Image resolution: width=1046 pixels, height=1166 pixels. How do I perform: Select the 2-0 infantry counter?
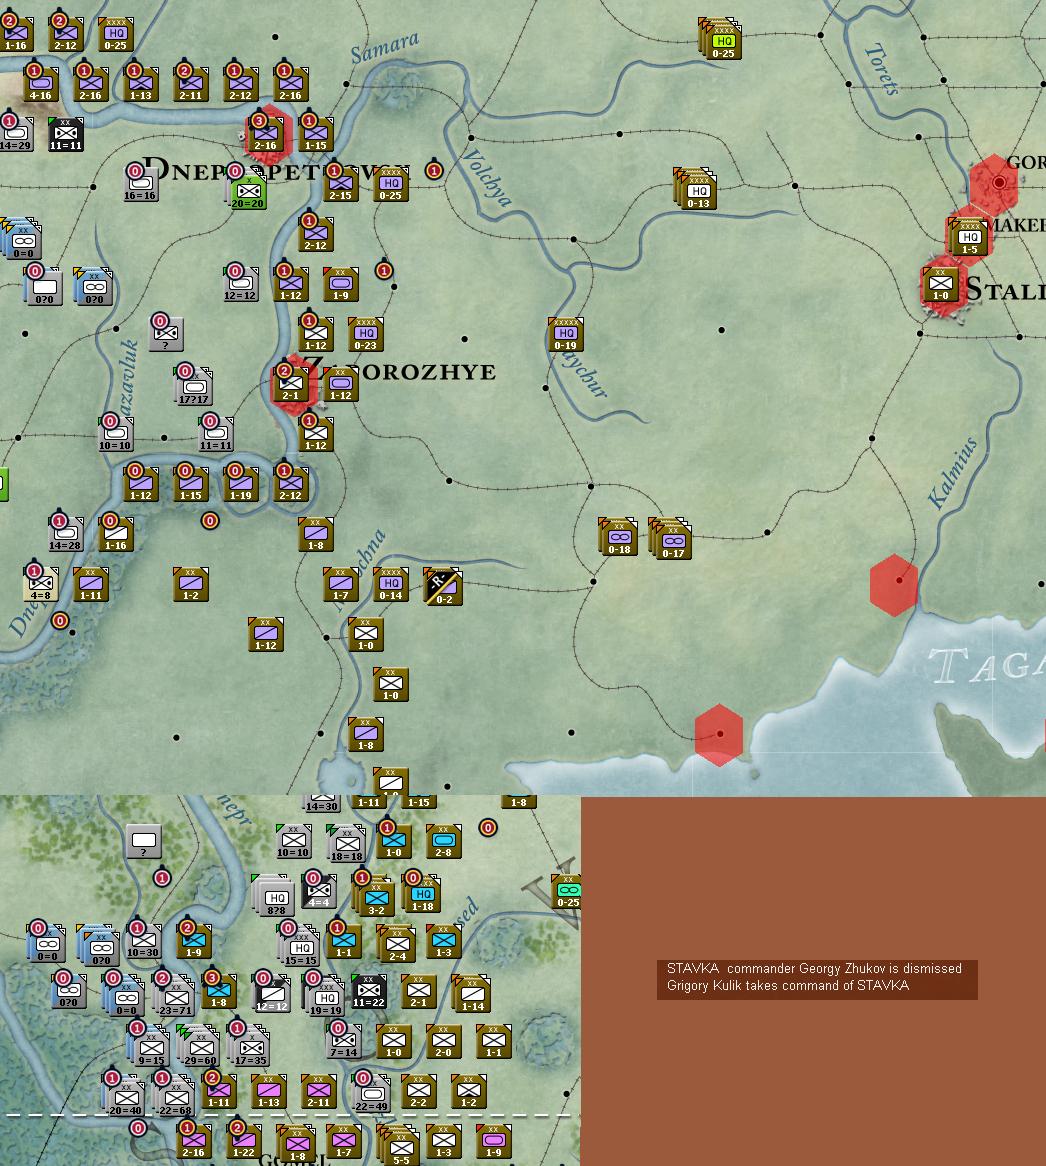click(444, 1041)
